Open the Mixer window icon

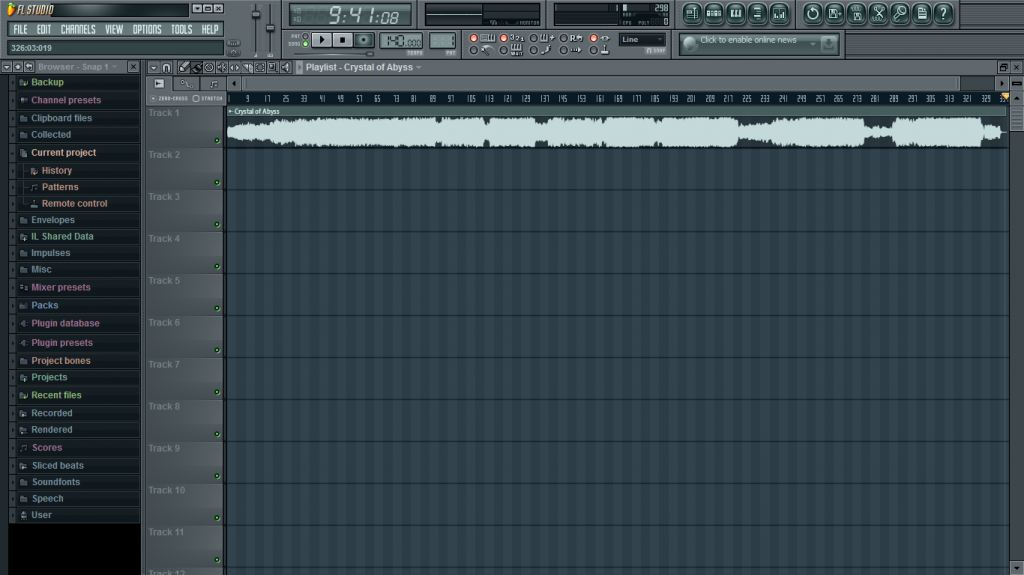click(779, 13)
